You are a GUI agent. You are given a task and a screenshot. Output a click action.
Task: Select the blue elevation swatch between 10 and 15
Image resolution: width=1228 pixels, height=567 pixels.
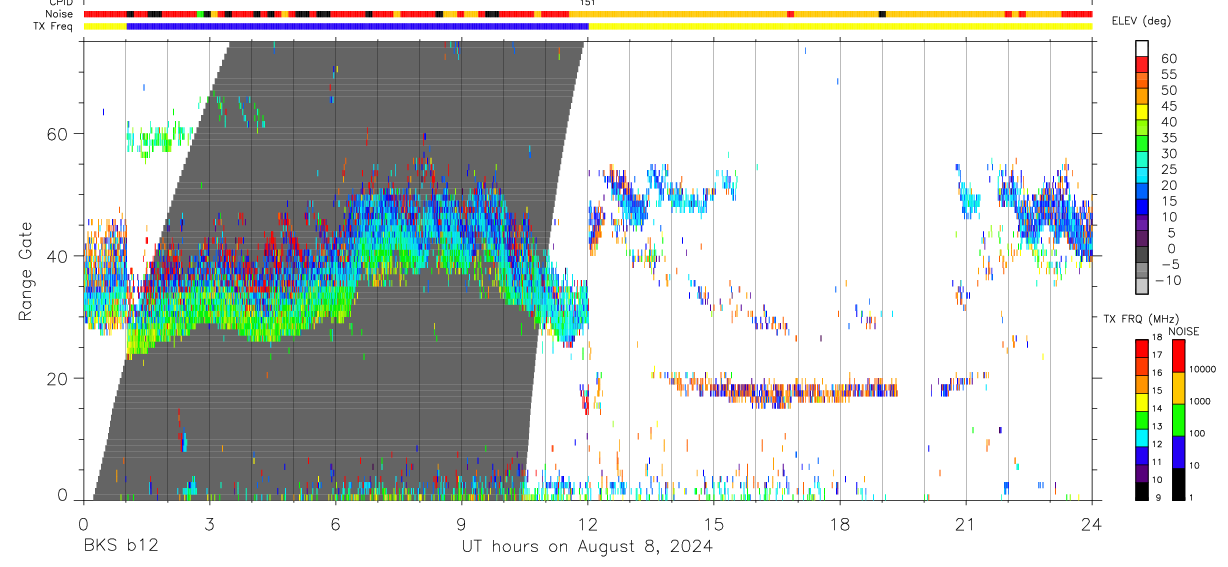[x=1142, y=206]
